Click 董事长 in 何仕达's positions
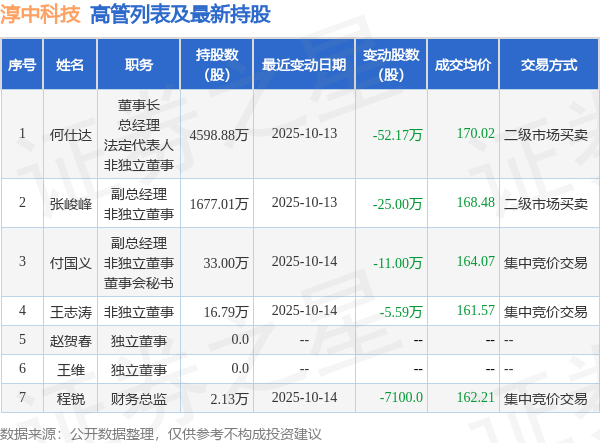The image size is (600, 443). point(139,105)
